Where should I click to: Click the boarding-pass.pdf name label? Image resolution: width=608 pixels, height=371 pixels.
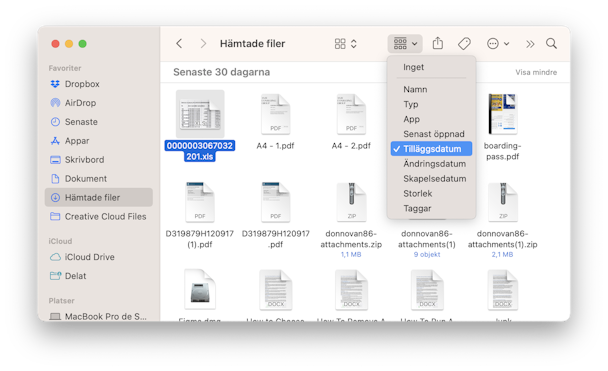503,151
